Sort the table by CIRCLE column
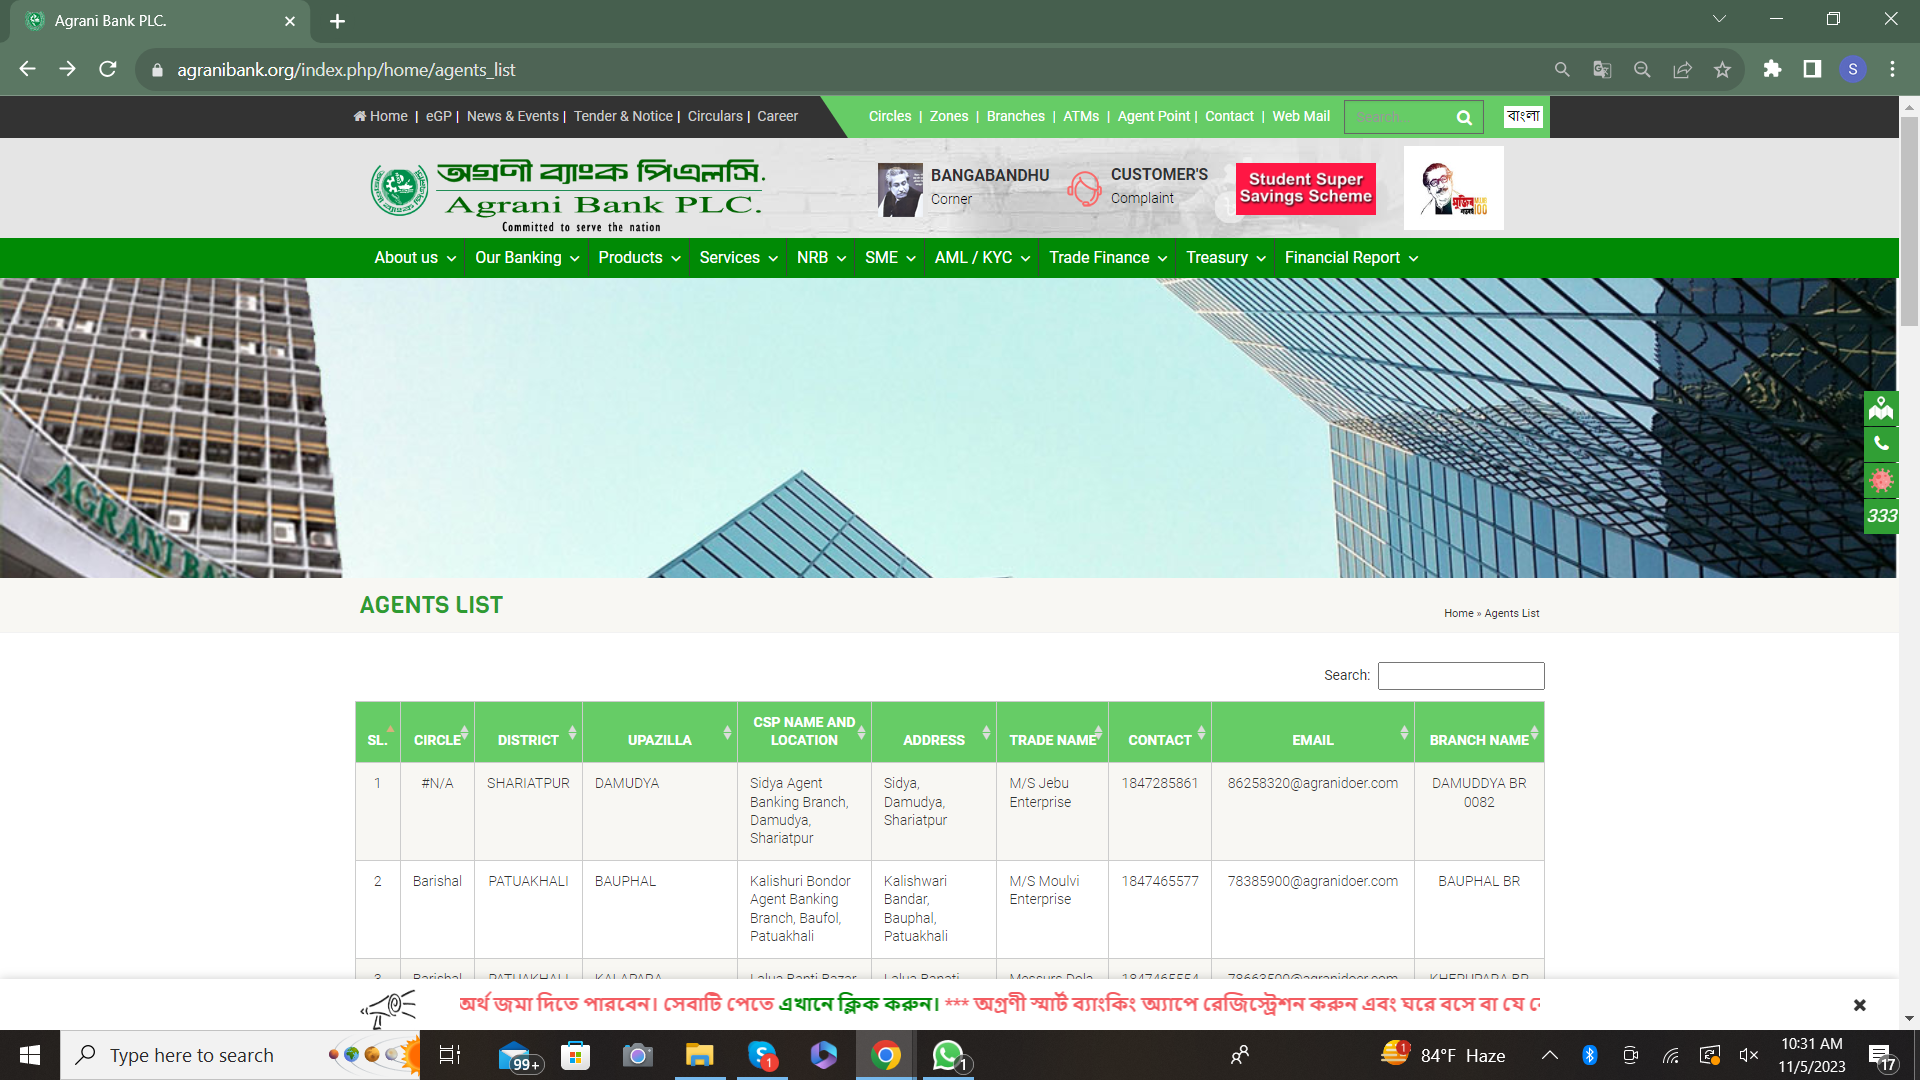 [x=438, y=733]
